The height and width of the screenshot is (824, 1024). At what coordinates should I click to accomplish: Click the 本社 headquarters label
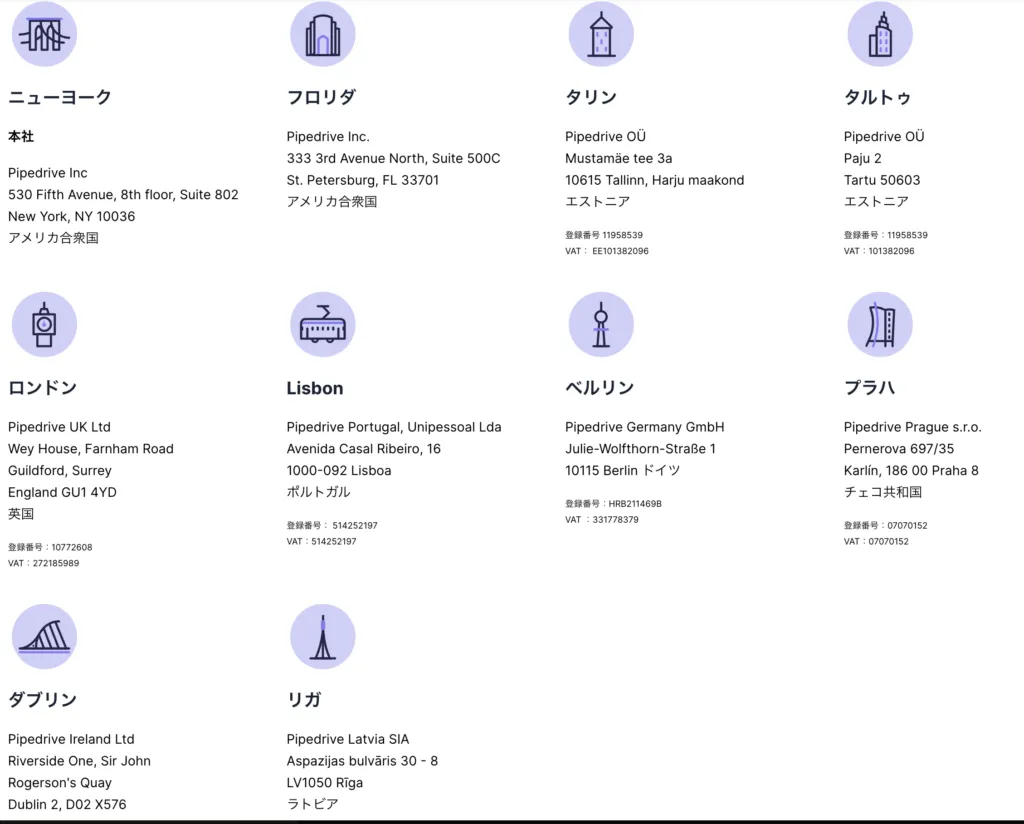tap(21, 137)
